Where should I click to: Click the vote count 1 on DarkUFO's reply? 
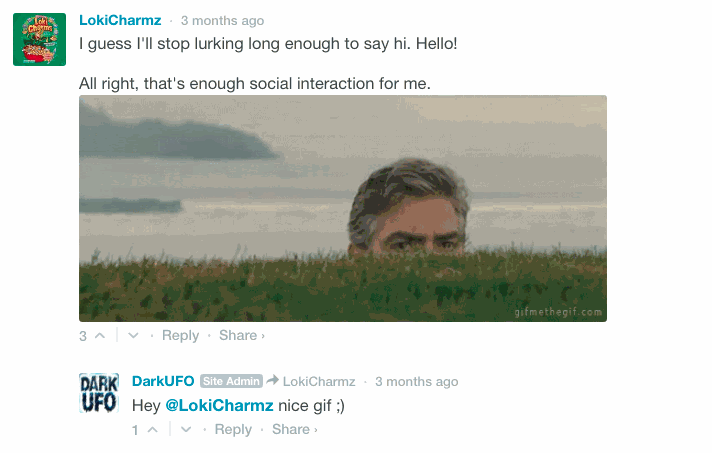tap(136, 430)
